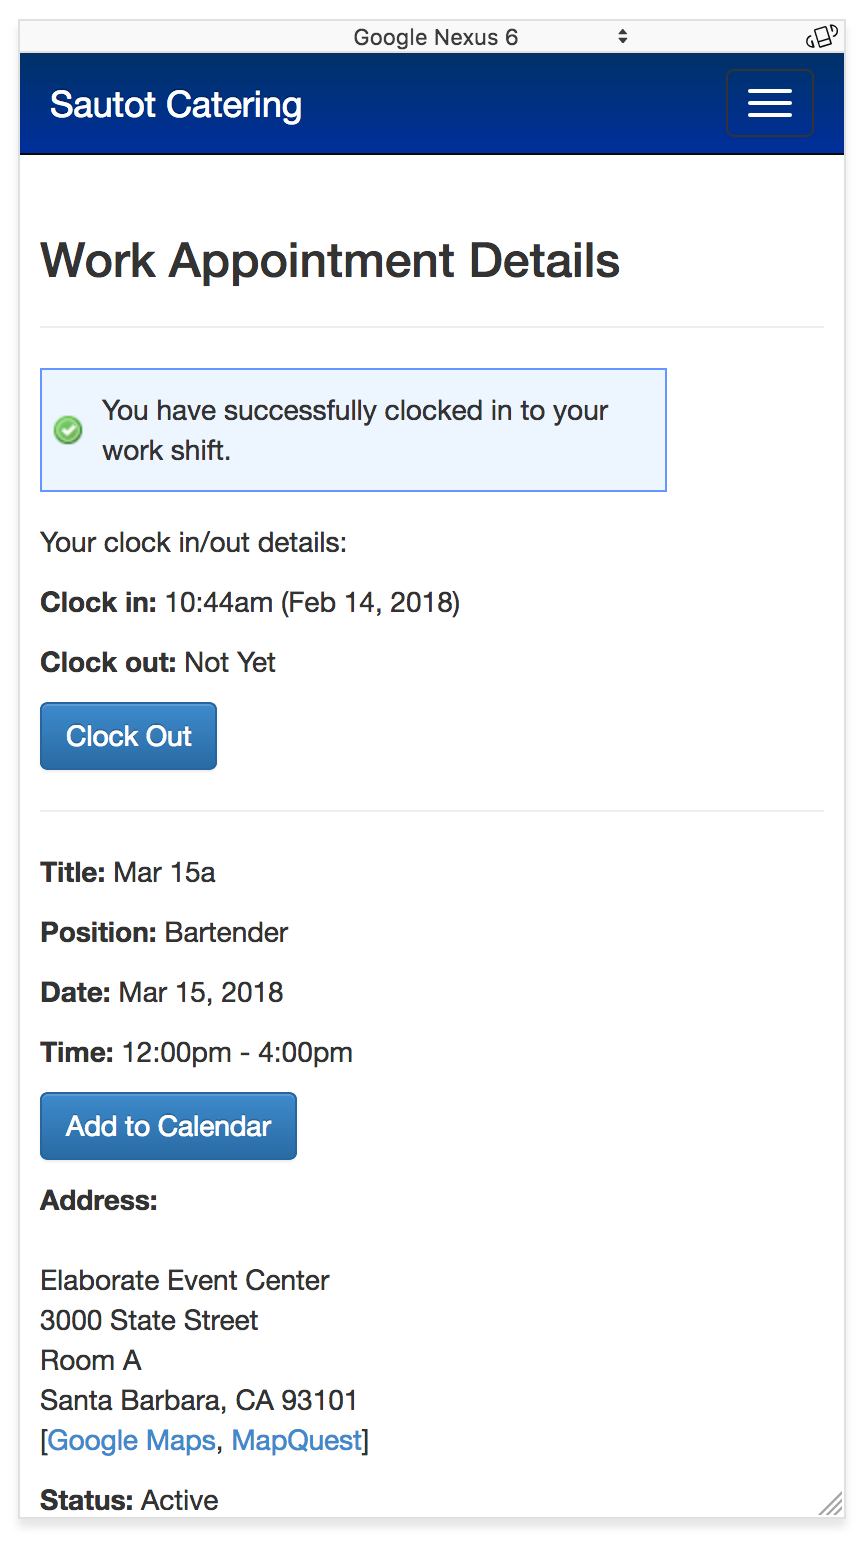
Task: Click the Elaborate Event Center address line
Action: click(185, 1280)
